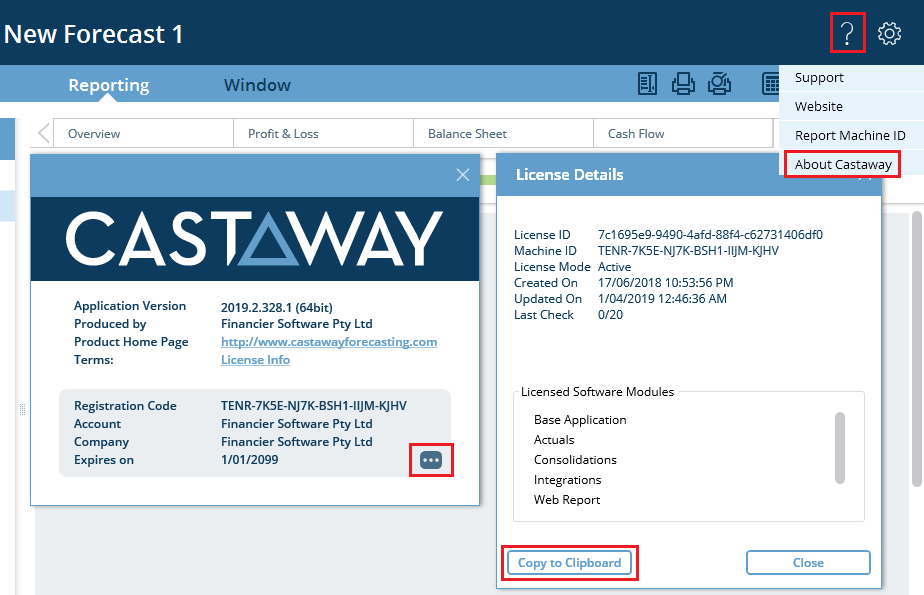Select About Castaway menu item
Image resolution: width=924 pixels, height=595 pixels.
(x=842, y=164)
